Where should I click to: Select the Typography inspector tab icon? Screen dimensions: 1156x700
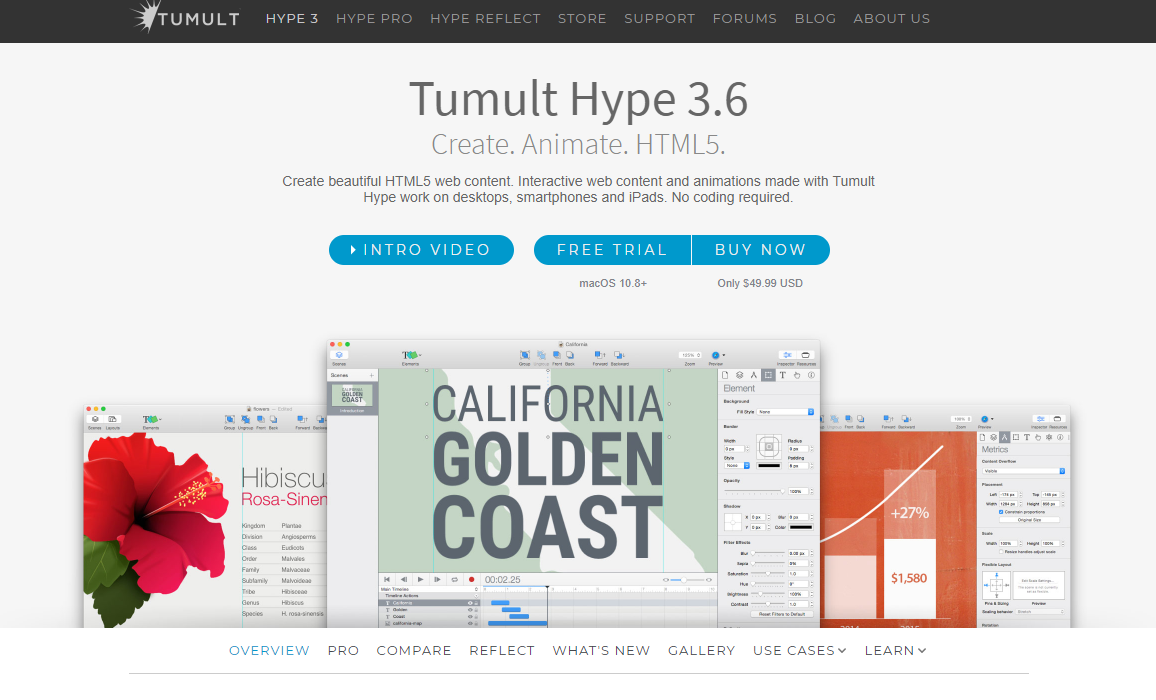782,375
